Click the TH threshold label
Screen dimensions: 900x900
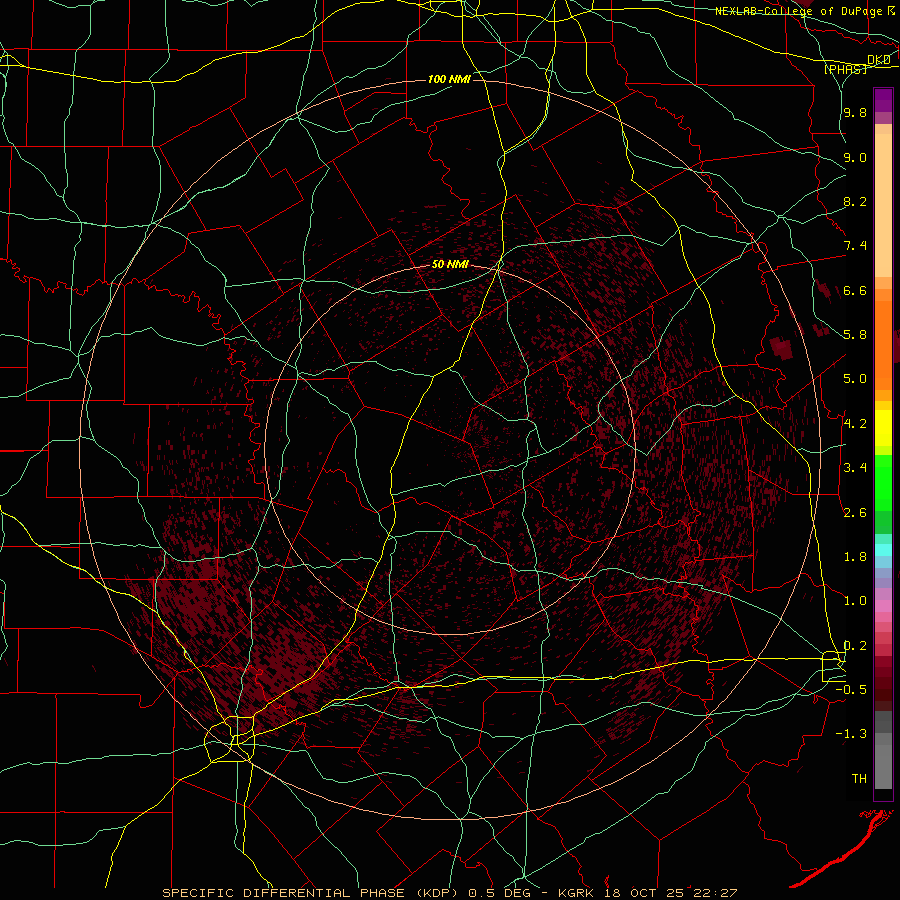[x=859, y=779]
